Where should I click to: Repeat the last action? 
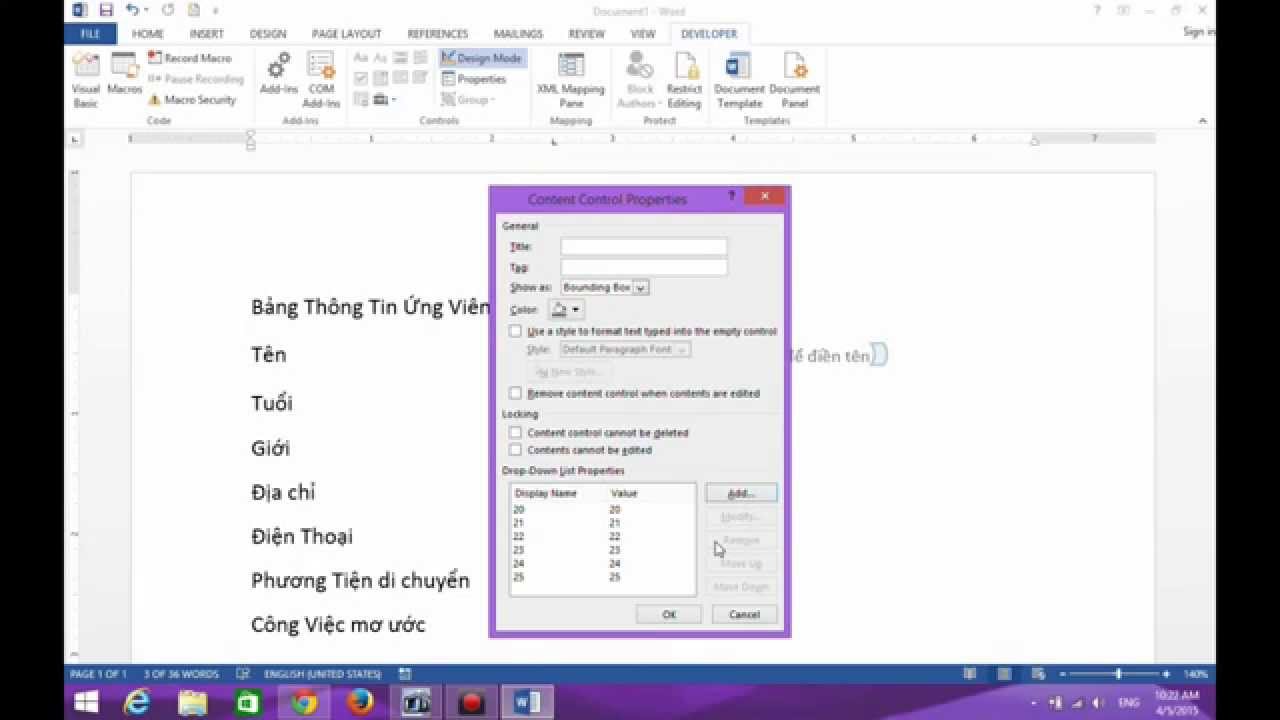click(168, 10)
